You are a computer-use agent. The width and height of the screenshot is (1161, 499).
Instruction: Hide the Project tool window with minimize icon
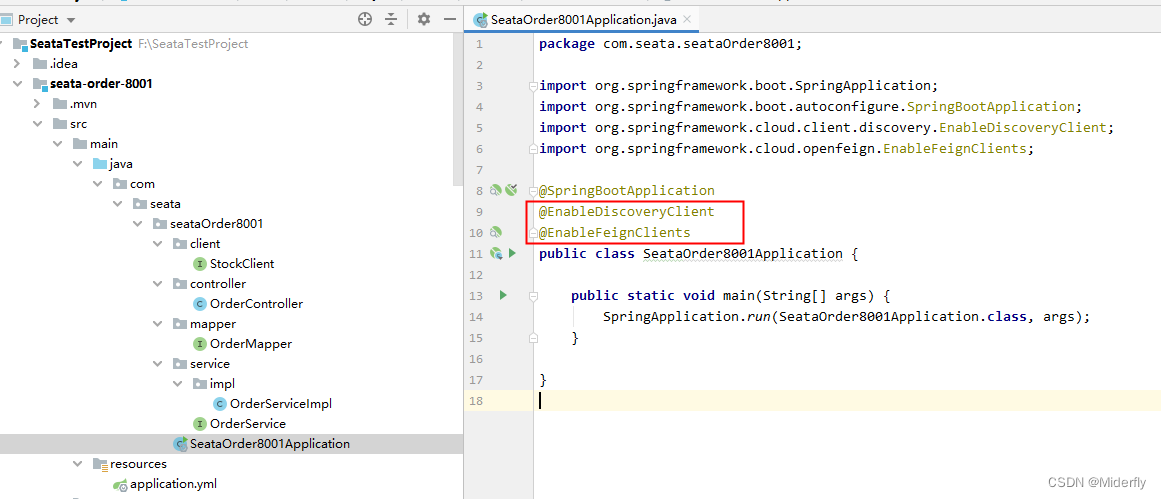449,19
